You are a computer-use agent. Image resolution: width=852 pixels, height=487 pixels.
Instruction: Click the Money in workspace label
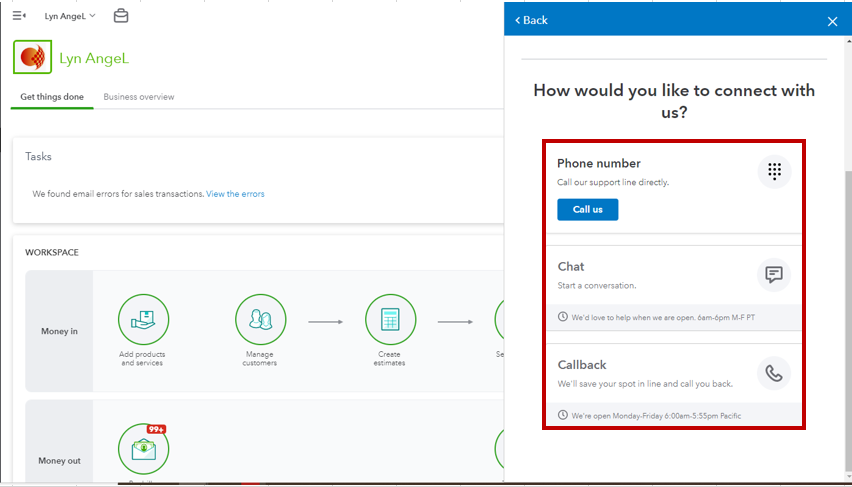59,331
